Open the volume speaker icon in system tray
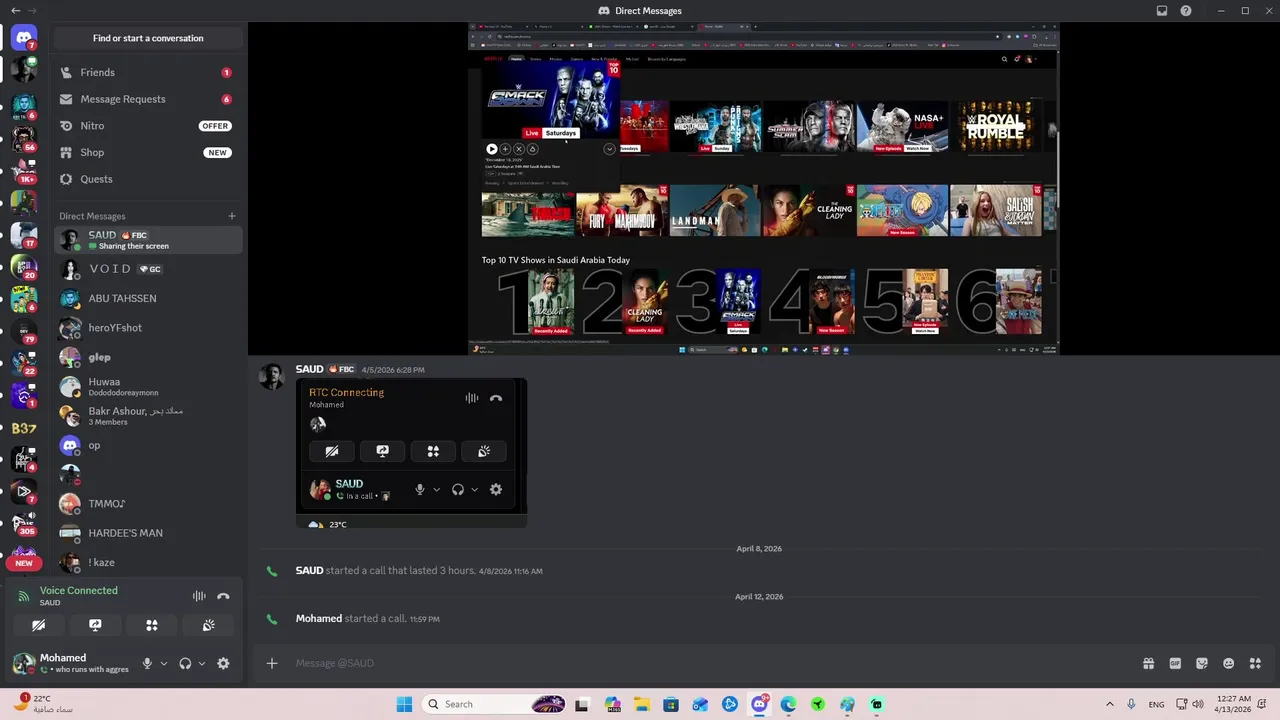 tap(1199, 704)
